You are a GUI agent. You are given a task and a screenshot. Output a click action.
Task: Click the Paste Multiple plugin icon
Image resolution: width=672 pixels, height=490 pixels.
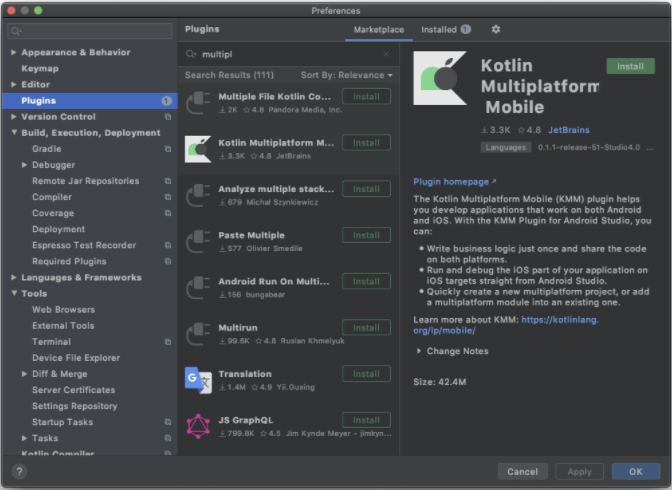[198, 241]
